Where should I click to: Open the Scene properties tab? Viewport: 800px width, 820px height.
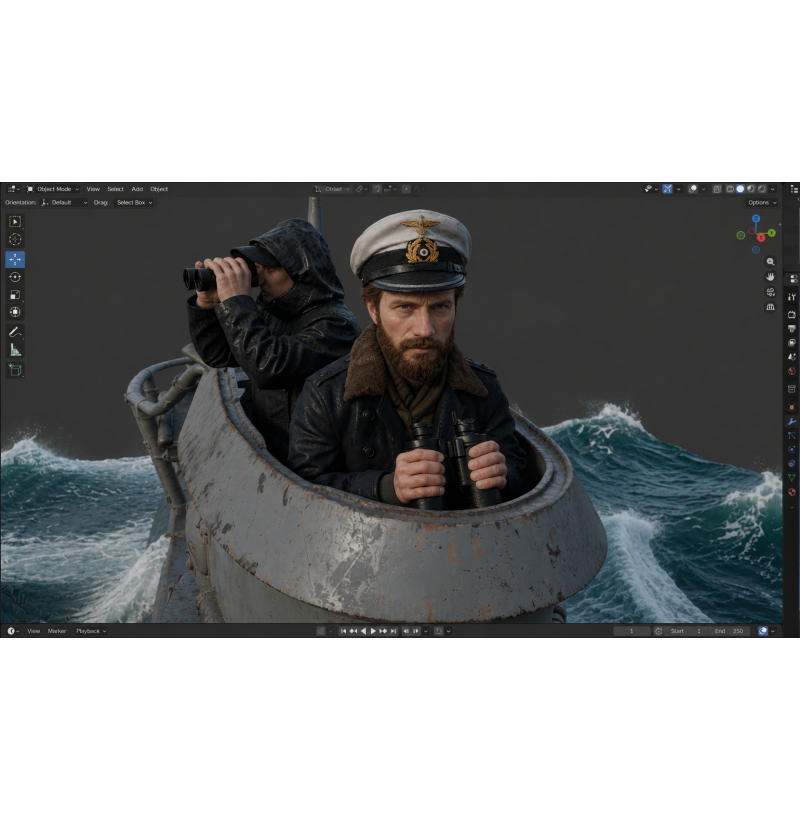pyautogui.click(x=792, y=357)
